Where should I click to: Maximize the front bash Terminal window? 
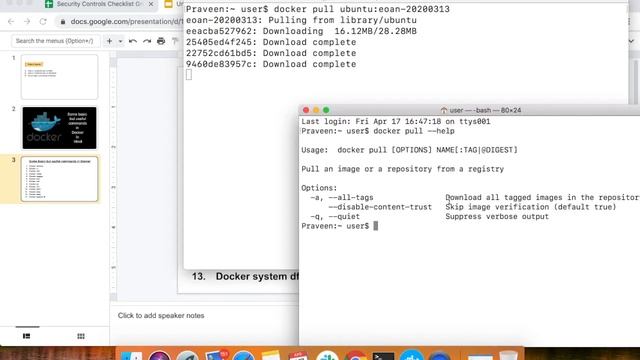pyautogui.click(x=326, y=110)
